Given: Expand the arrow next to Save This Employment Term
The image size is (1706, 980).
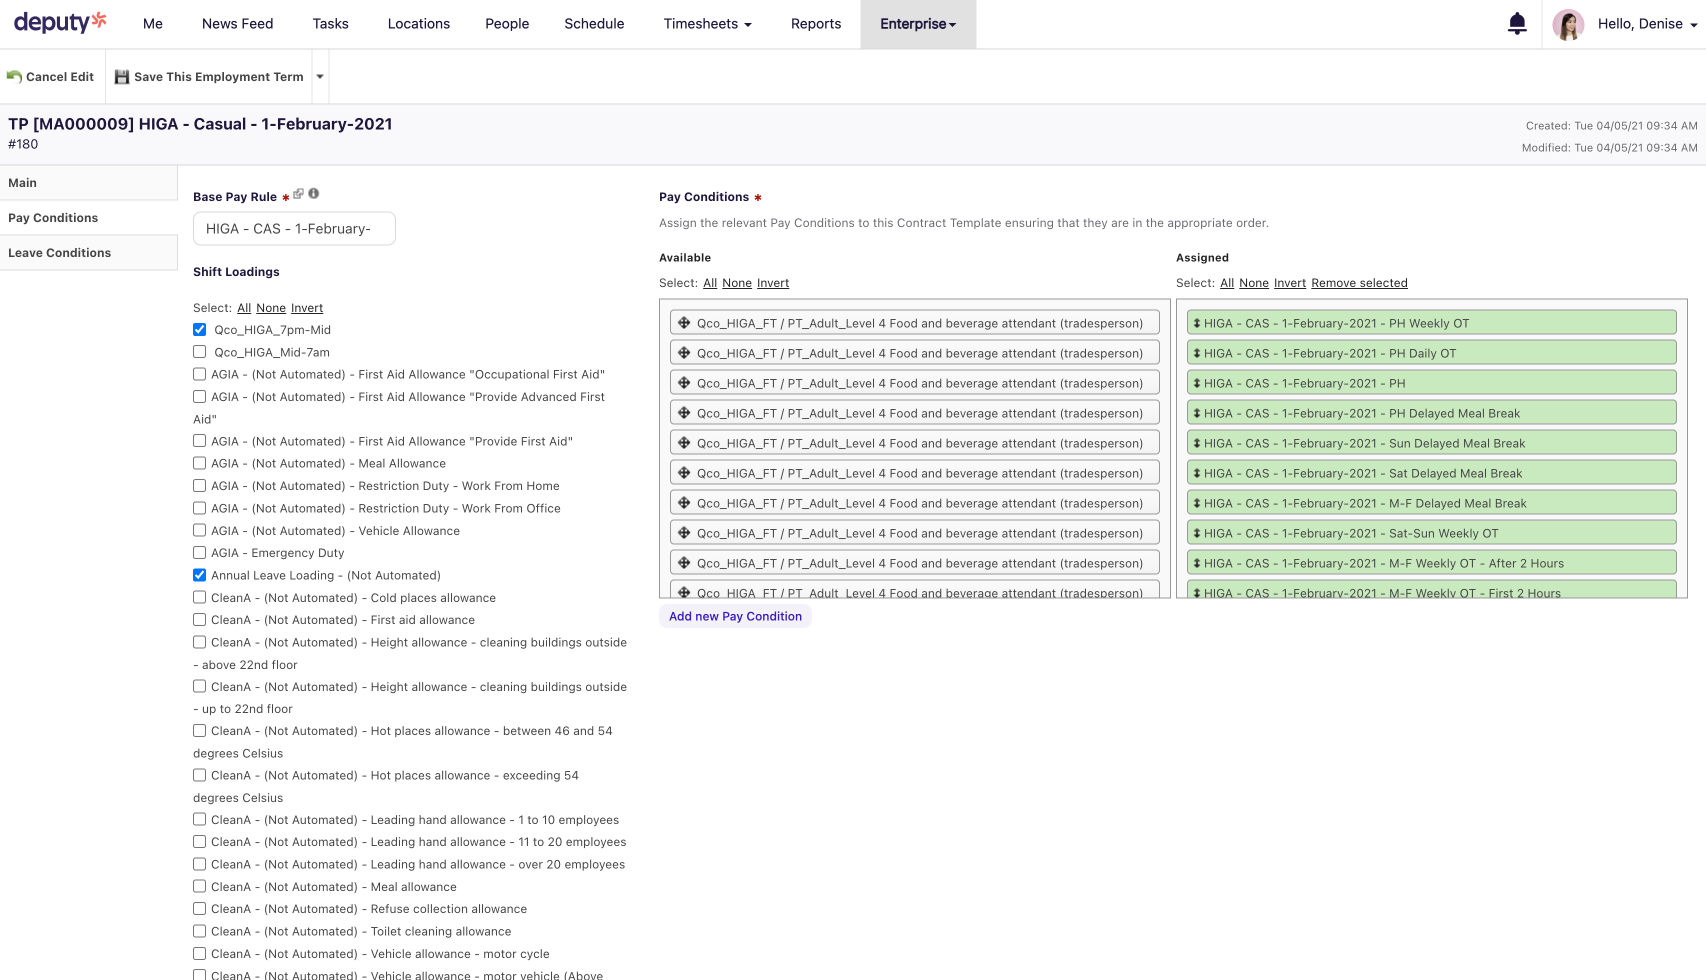Looking at the screenshot, I should pyautogui.click(x=320, y=77).
